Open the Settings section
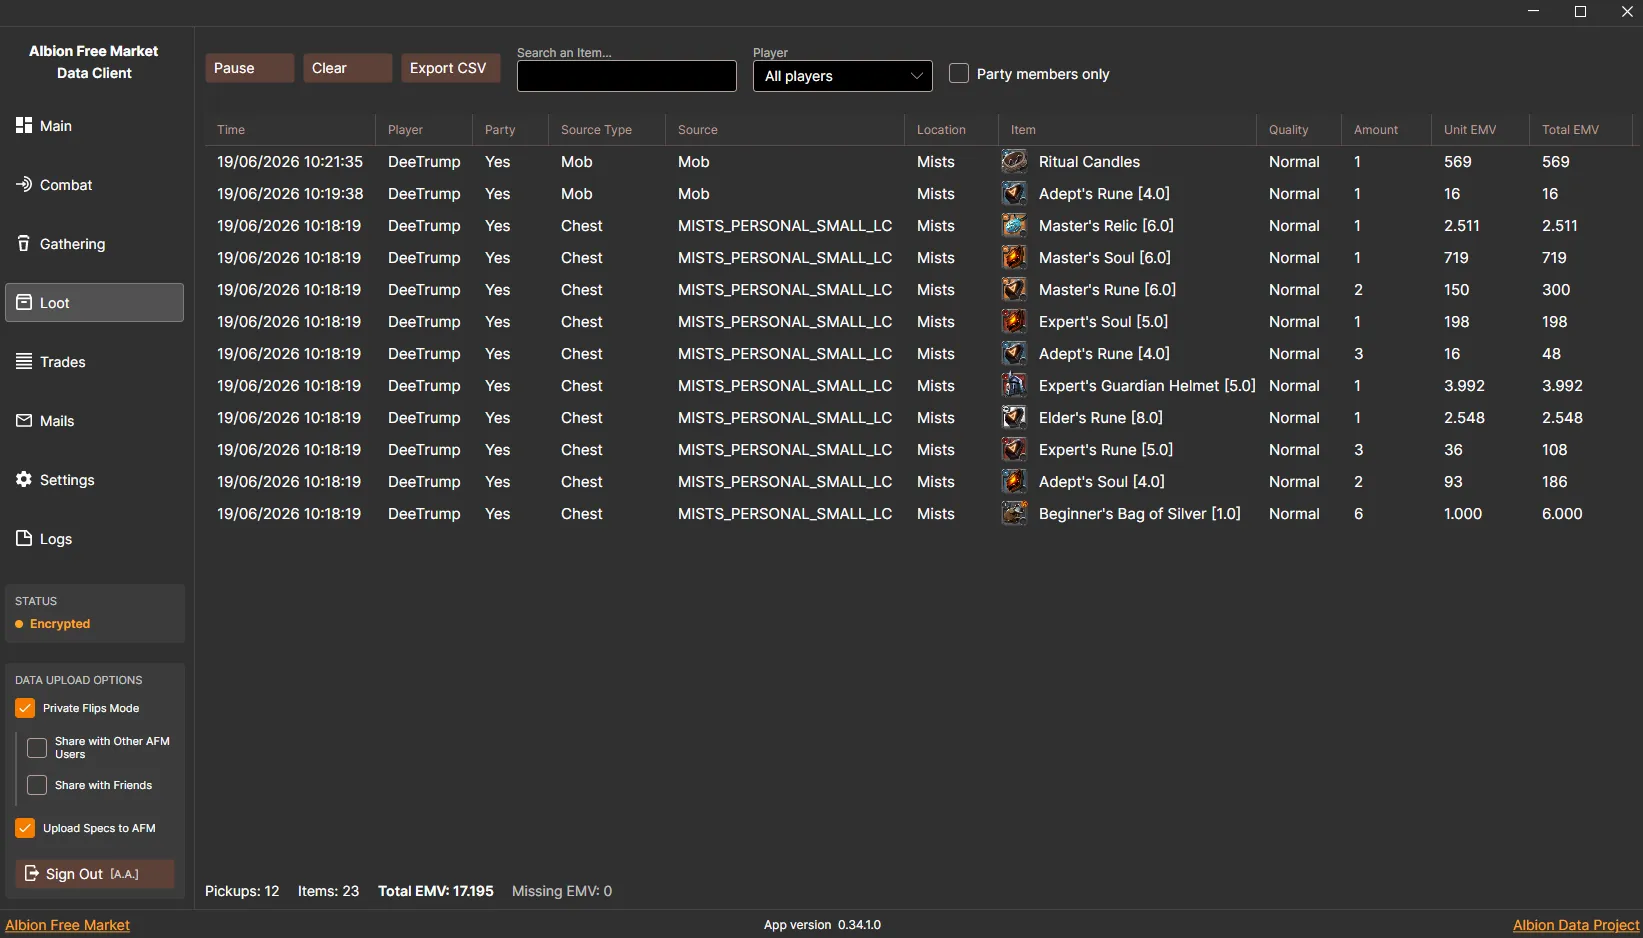Screen dimensions: 1643x938 [94, 480]
